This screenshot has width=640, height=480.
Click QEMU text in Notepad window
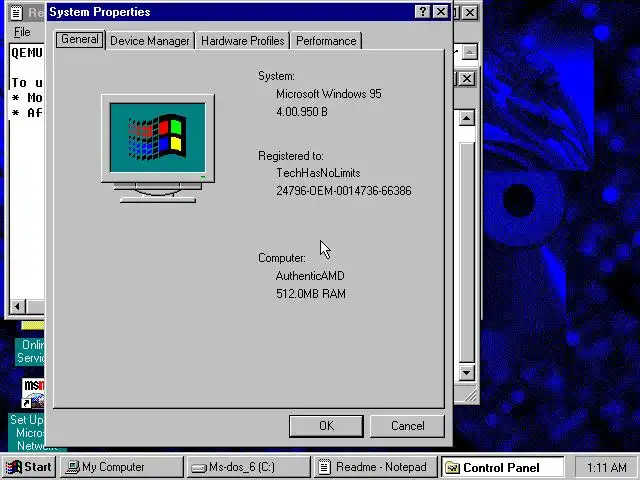27,53
